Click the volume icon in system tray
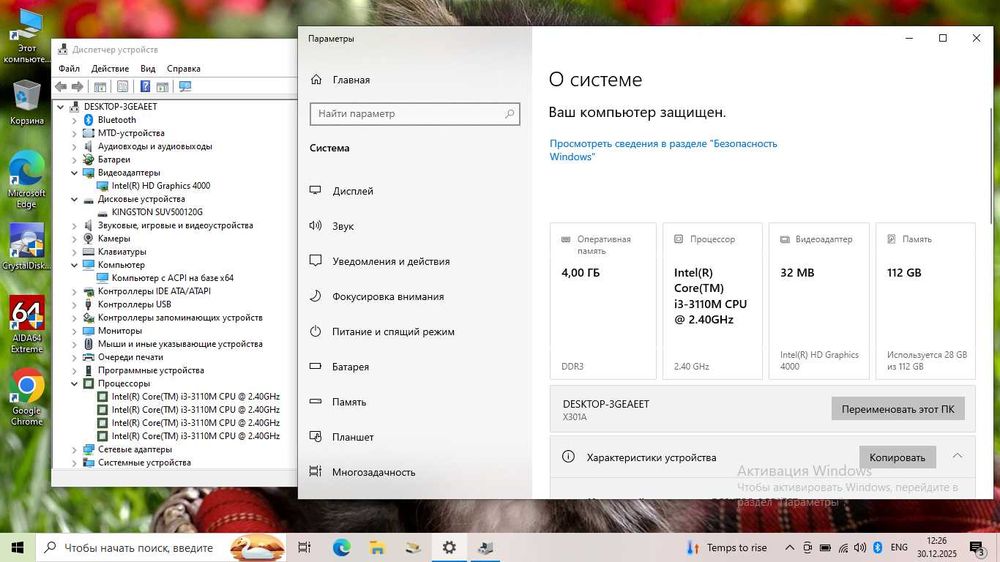1000x562 pixels. coord(860,547)
